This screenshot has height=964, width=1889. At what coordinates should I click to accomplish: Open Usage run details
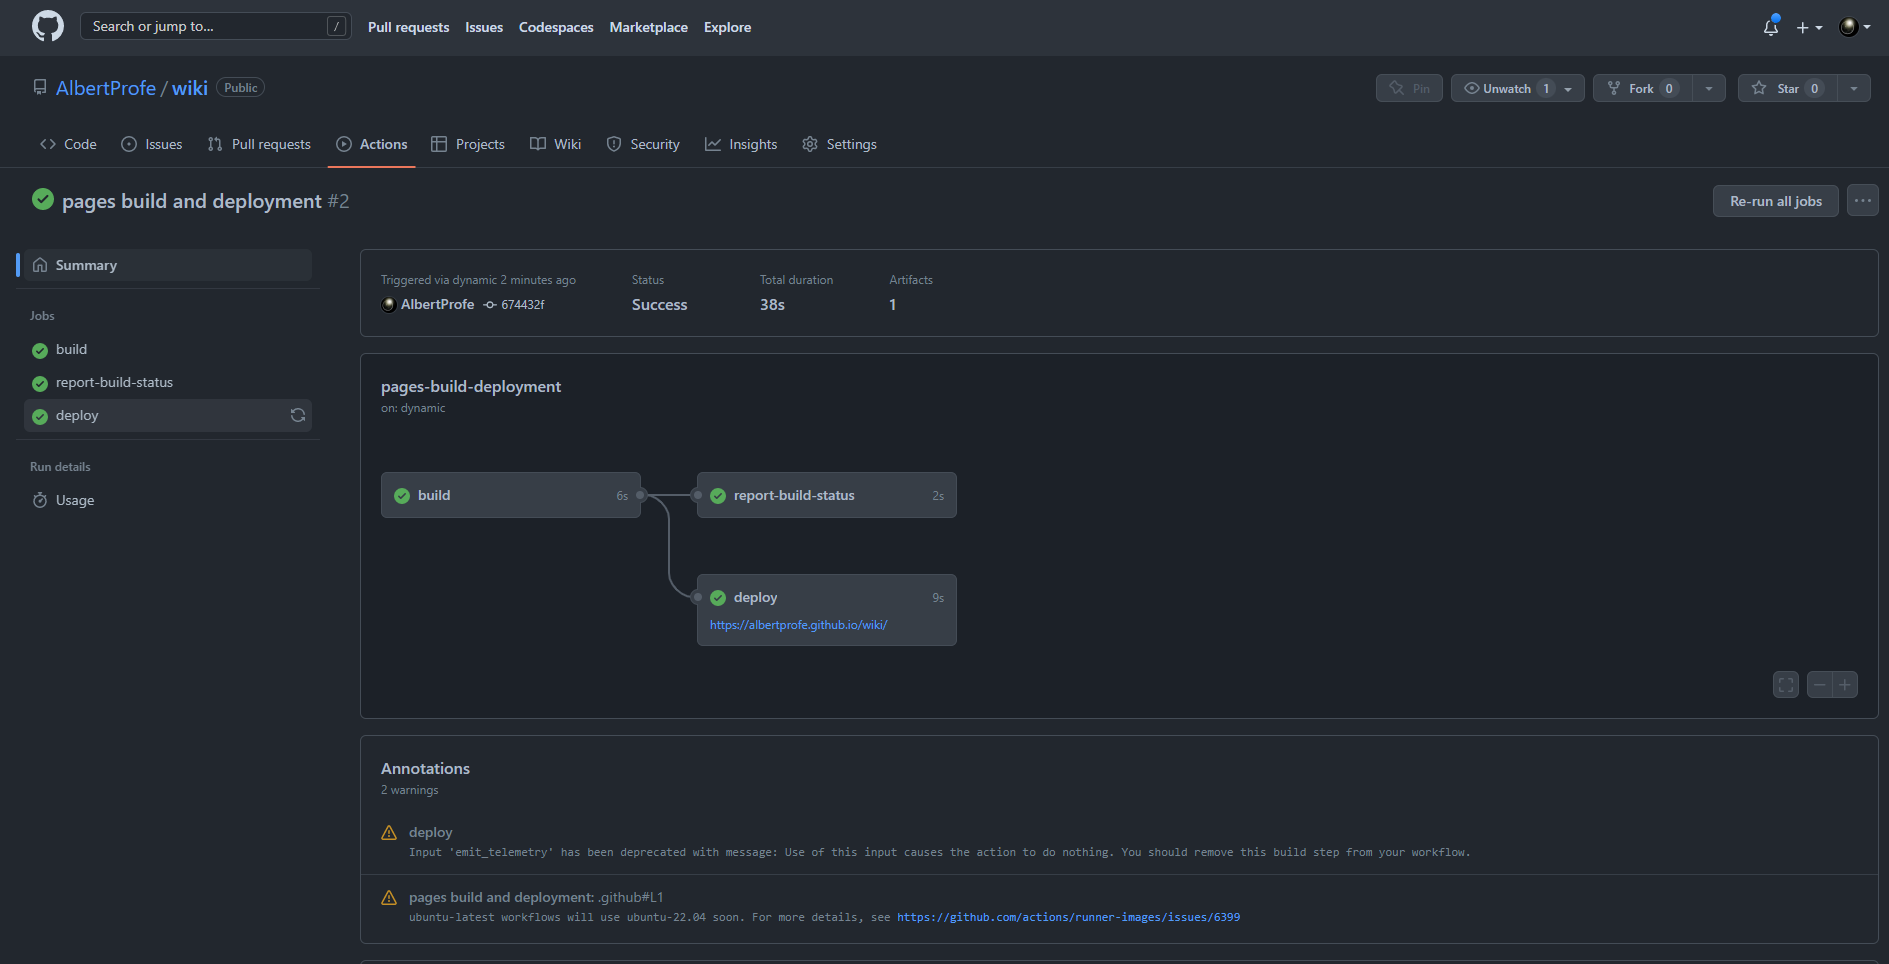168,500
